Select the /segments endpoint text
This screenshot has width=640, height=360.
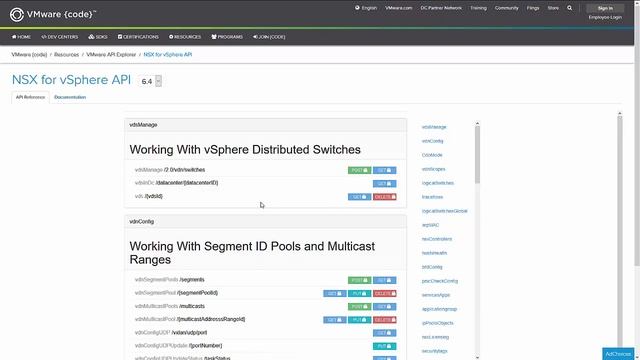(x=192, y=280)
